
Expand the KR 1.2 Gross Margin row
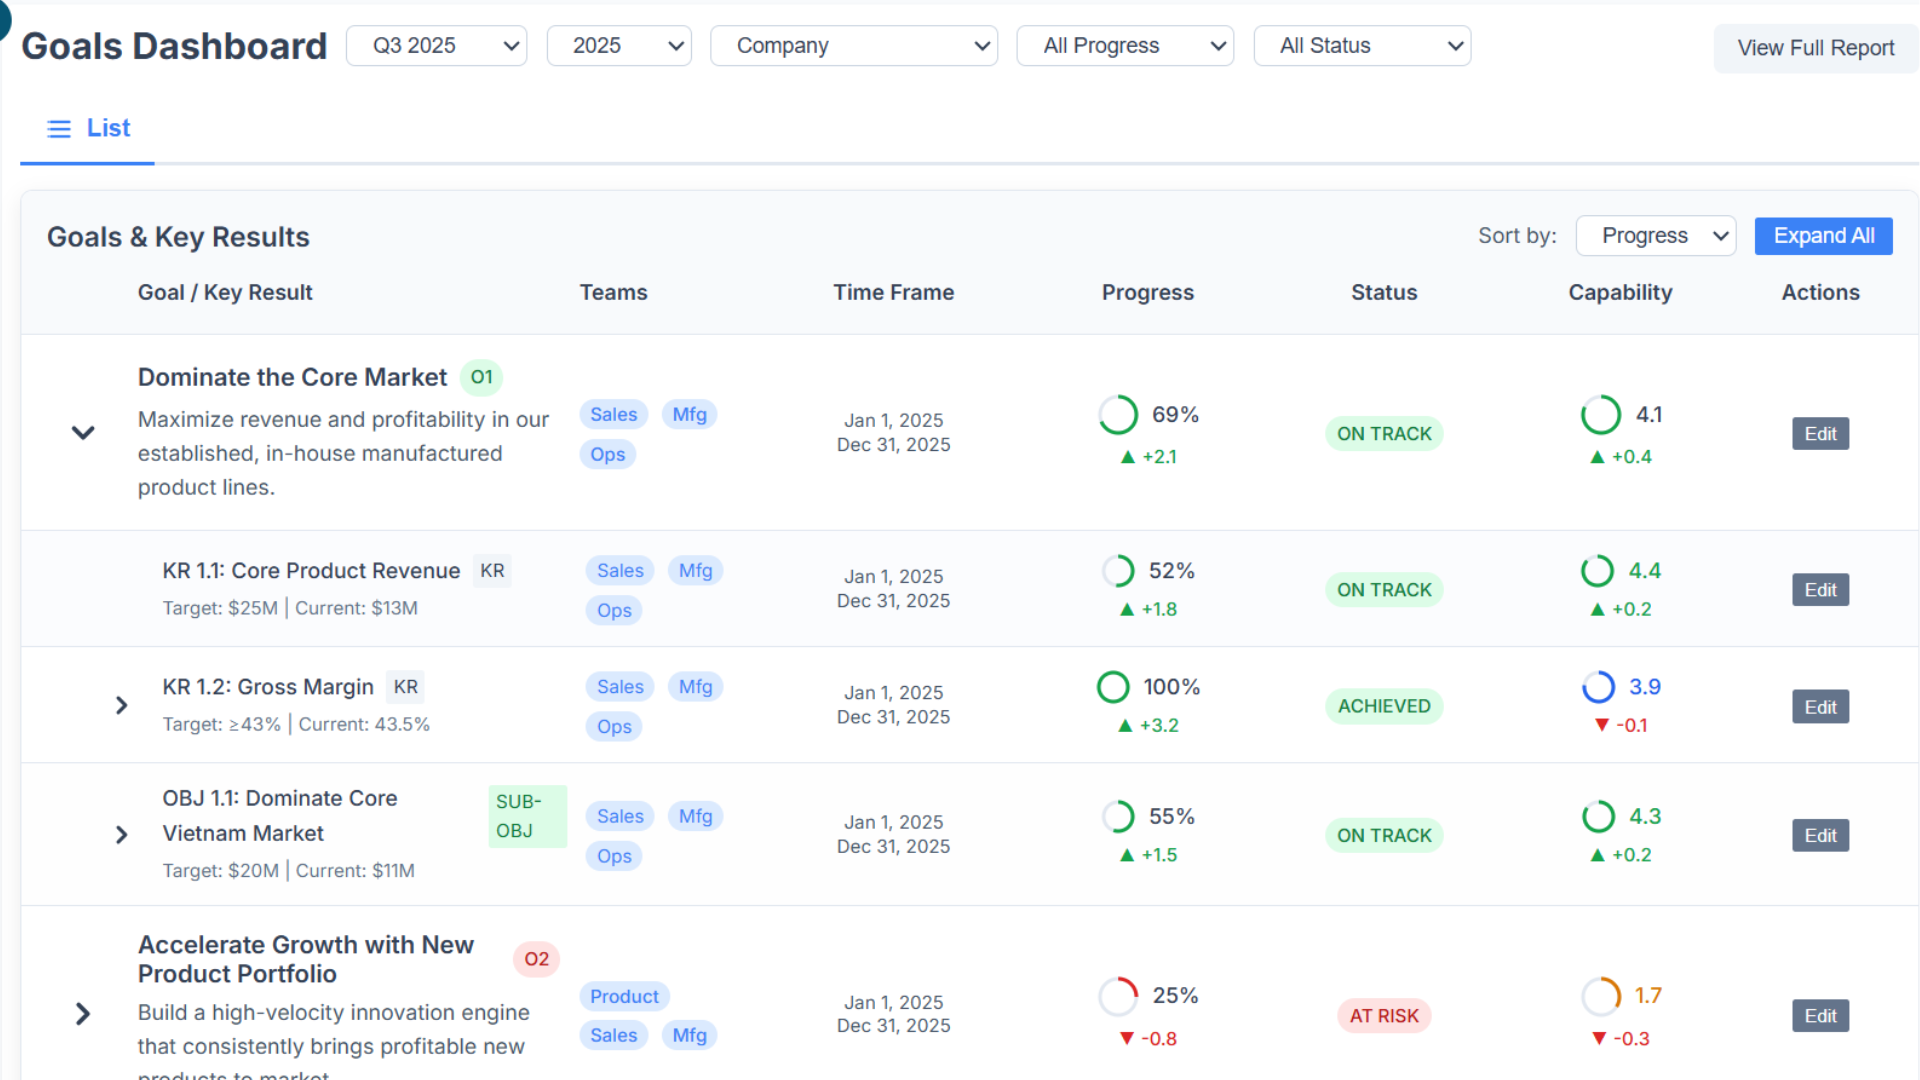click(121, 706)
